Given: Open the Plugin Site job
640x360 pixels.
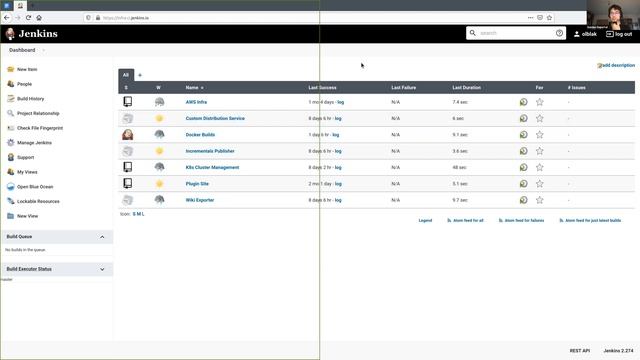Looking at the screenshot, I should [197, 184].
